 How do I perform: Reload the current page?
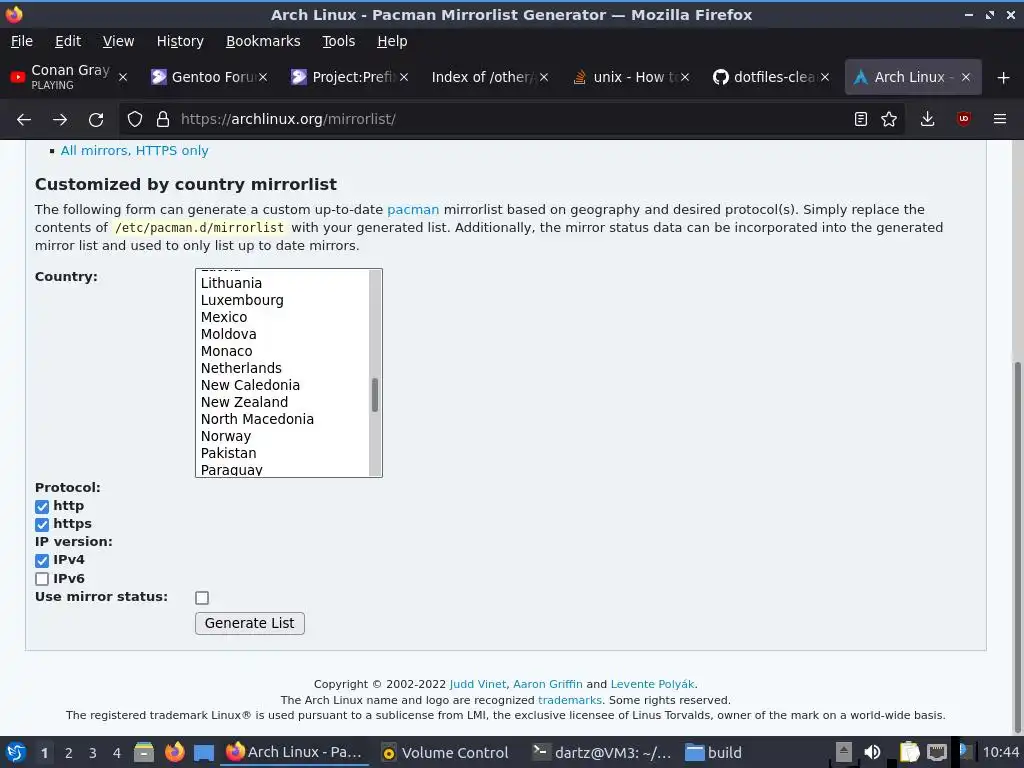coord(96,120)
